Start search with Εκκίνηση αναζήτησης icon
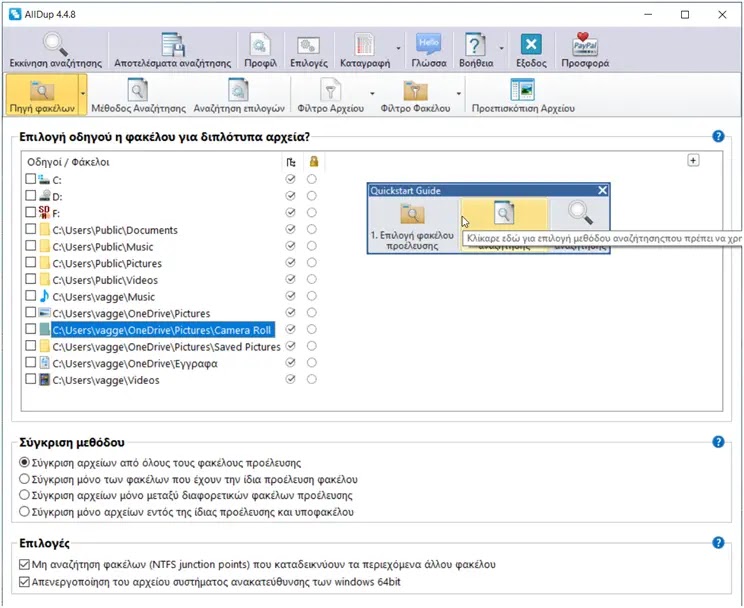Viewport: 744px width, 608px height. pos(56,50)
